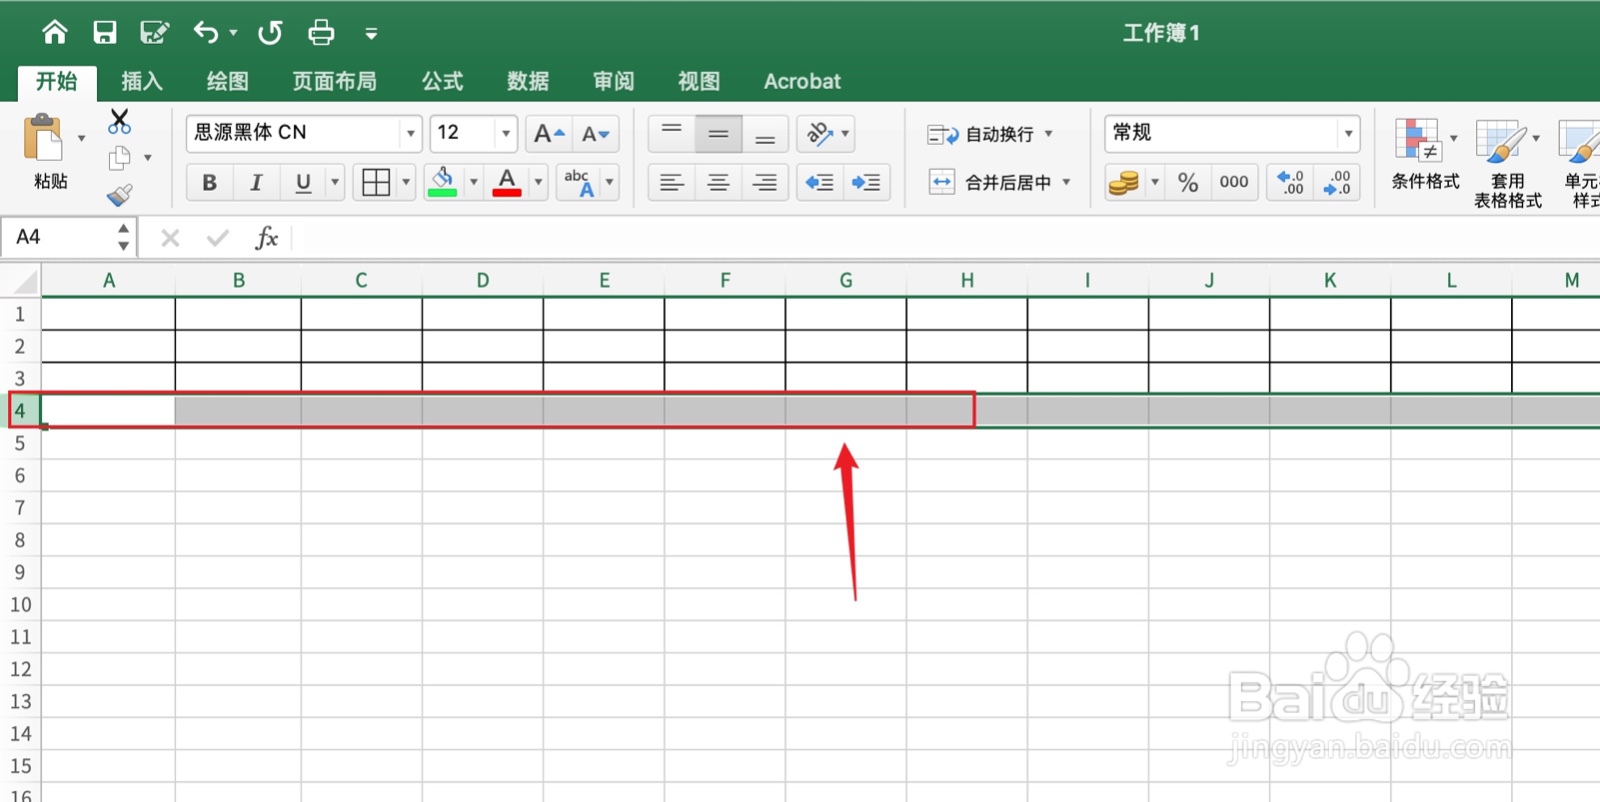Click the Borders icon
Viewport: 1600px width, 802px height.
(376, 182)
